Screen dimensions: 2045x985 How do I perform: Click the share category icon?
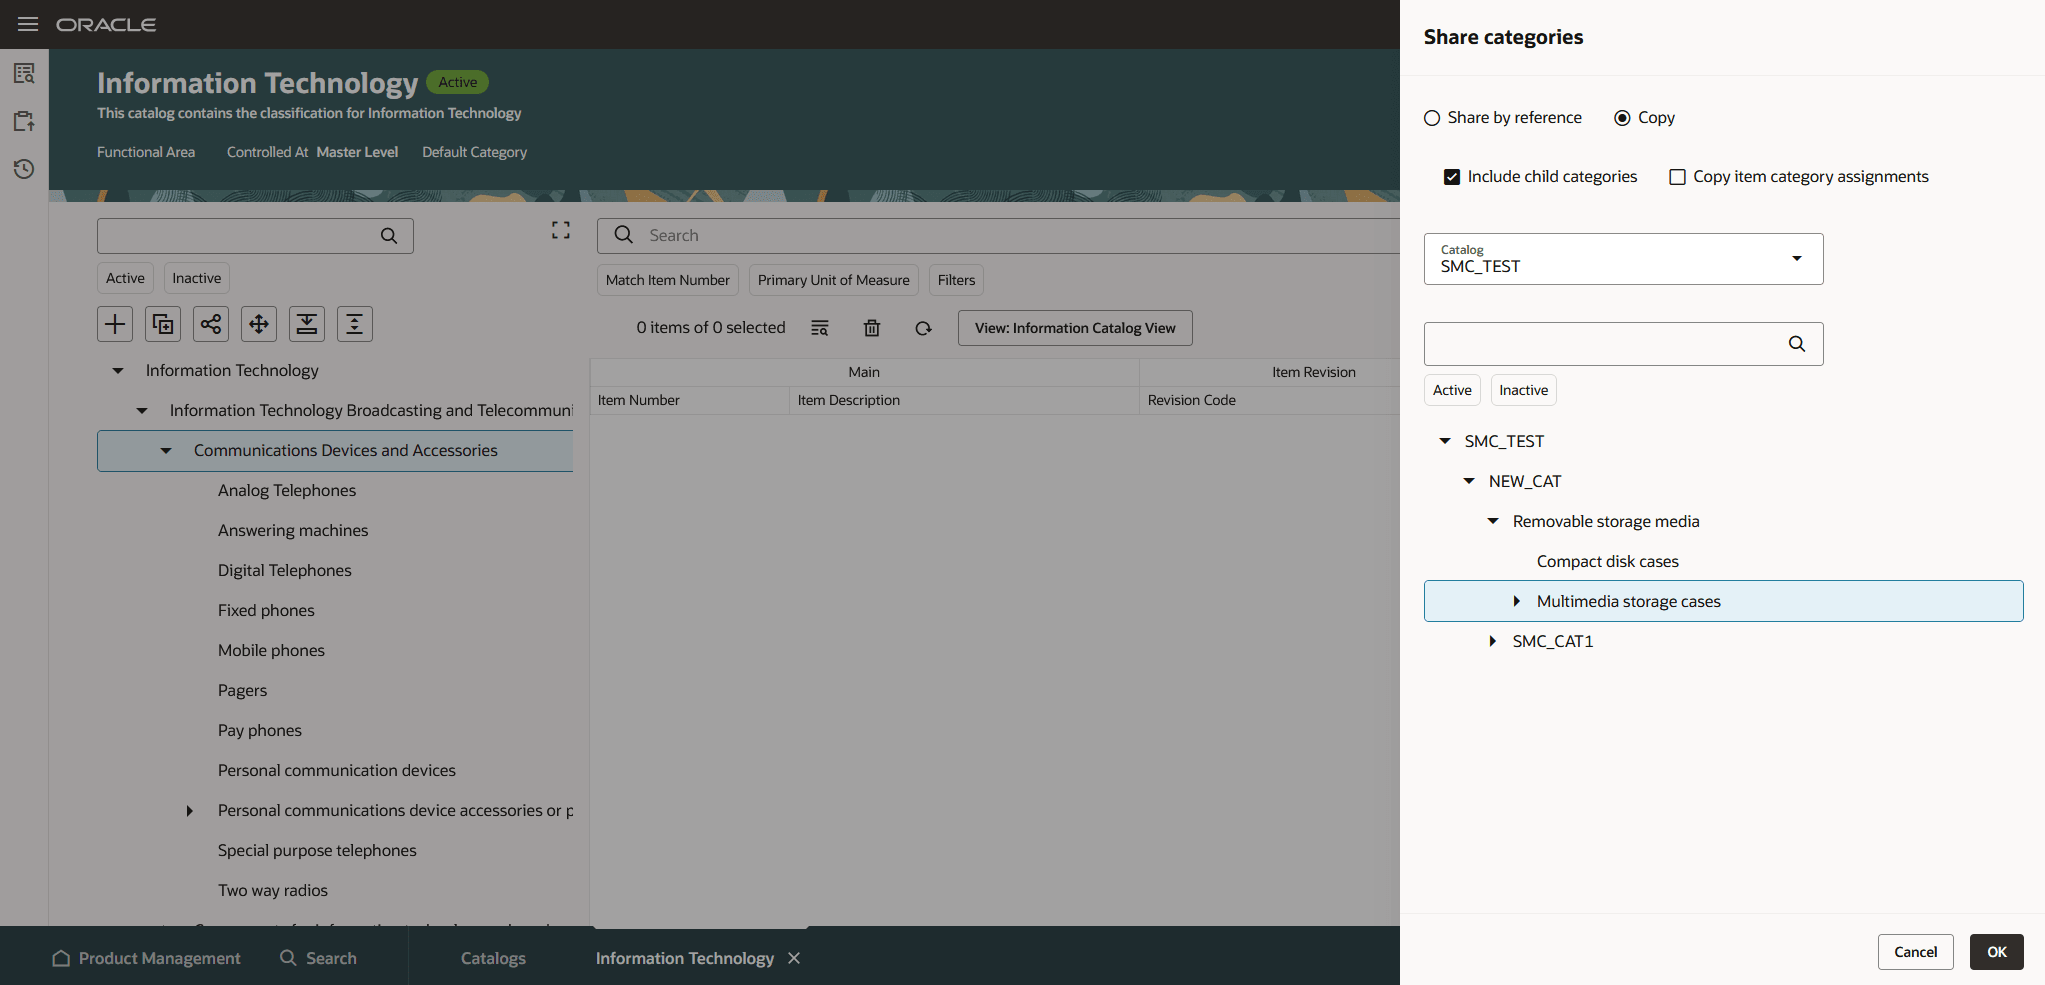click(211, 324)
